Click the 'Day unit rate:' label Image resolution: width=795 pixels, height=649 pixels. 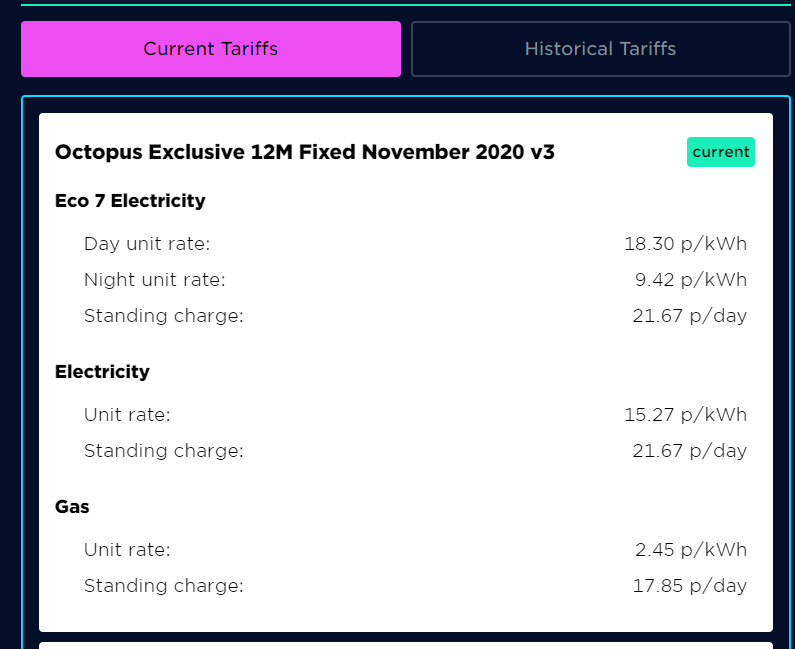(147, 244)
